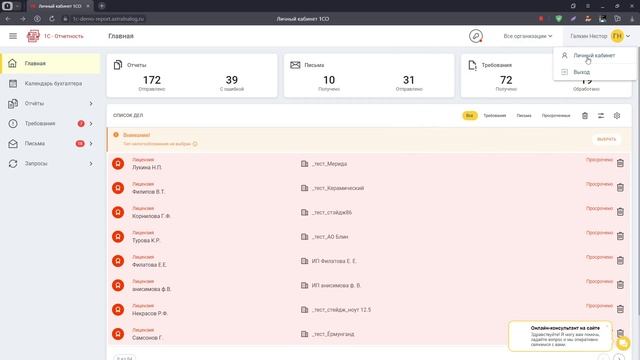Expand the Запросы chevron in the sidebar
The height and width of the screenshot is (360, 640).
click(91, 164)
